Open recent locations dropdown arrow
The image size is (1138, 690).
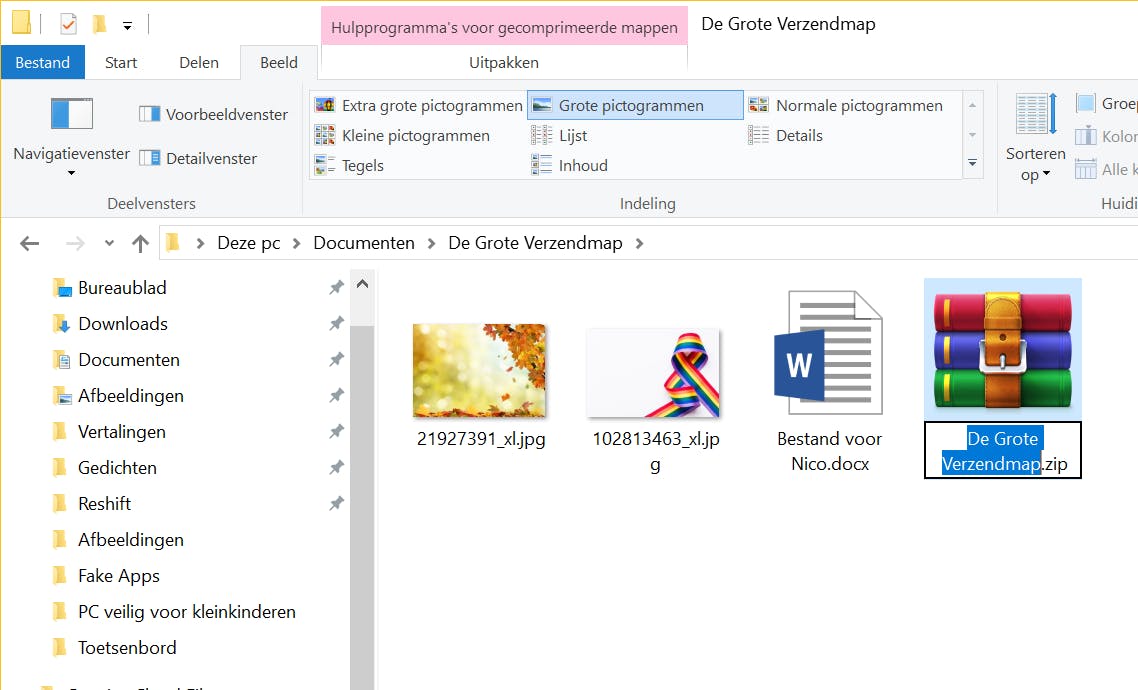click(109, 243)
